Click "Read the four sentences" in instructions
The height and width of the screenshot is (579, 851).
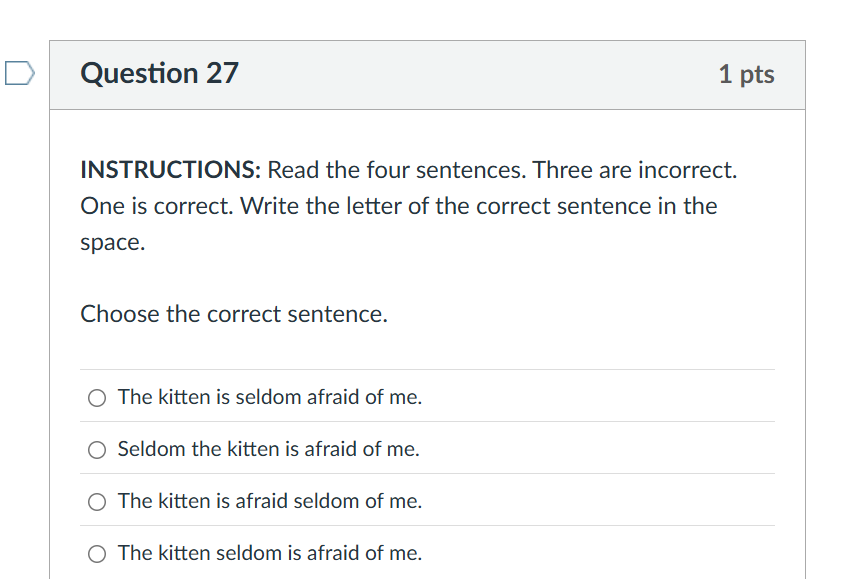396,170
